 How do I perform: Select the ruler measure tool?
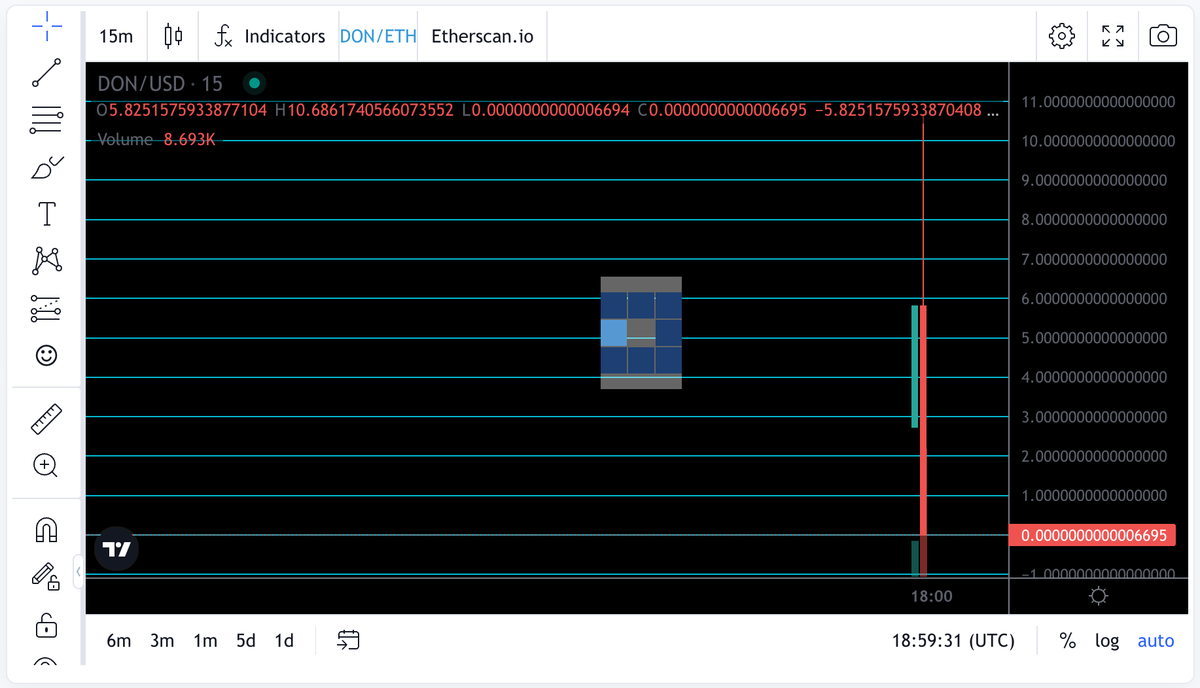(x=46, y=419)
